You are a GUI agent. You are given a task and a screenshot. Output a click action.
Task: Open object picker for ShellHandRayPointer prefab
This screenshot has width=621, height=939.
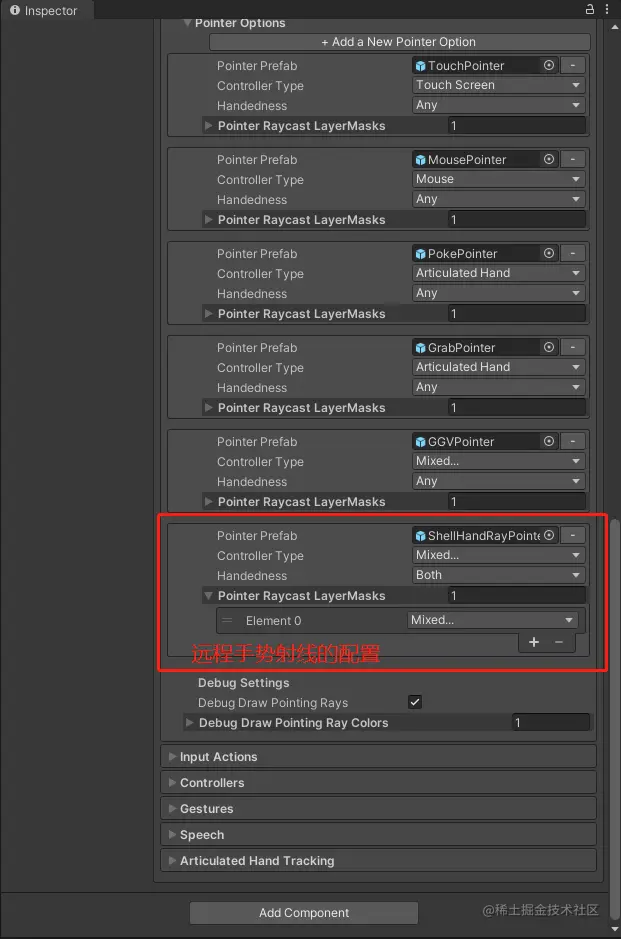549,535
